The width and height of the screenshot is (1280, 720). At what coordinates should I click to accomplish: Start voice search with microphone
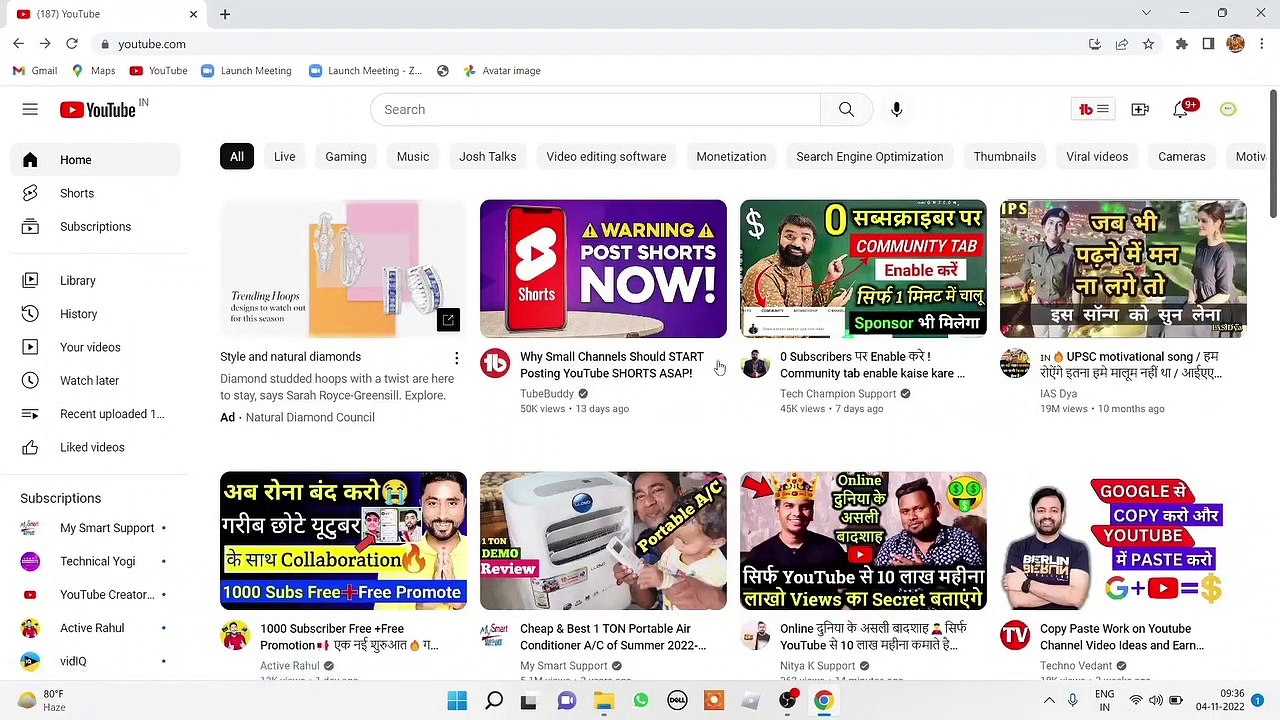897,110
